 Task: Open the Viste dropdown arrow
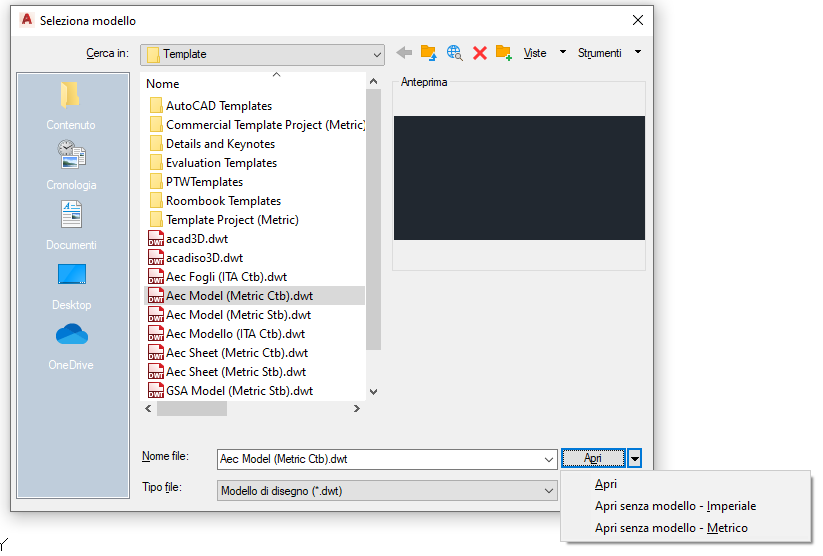coord(563,52)
